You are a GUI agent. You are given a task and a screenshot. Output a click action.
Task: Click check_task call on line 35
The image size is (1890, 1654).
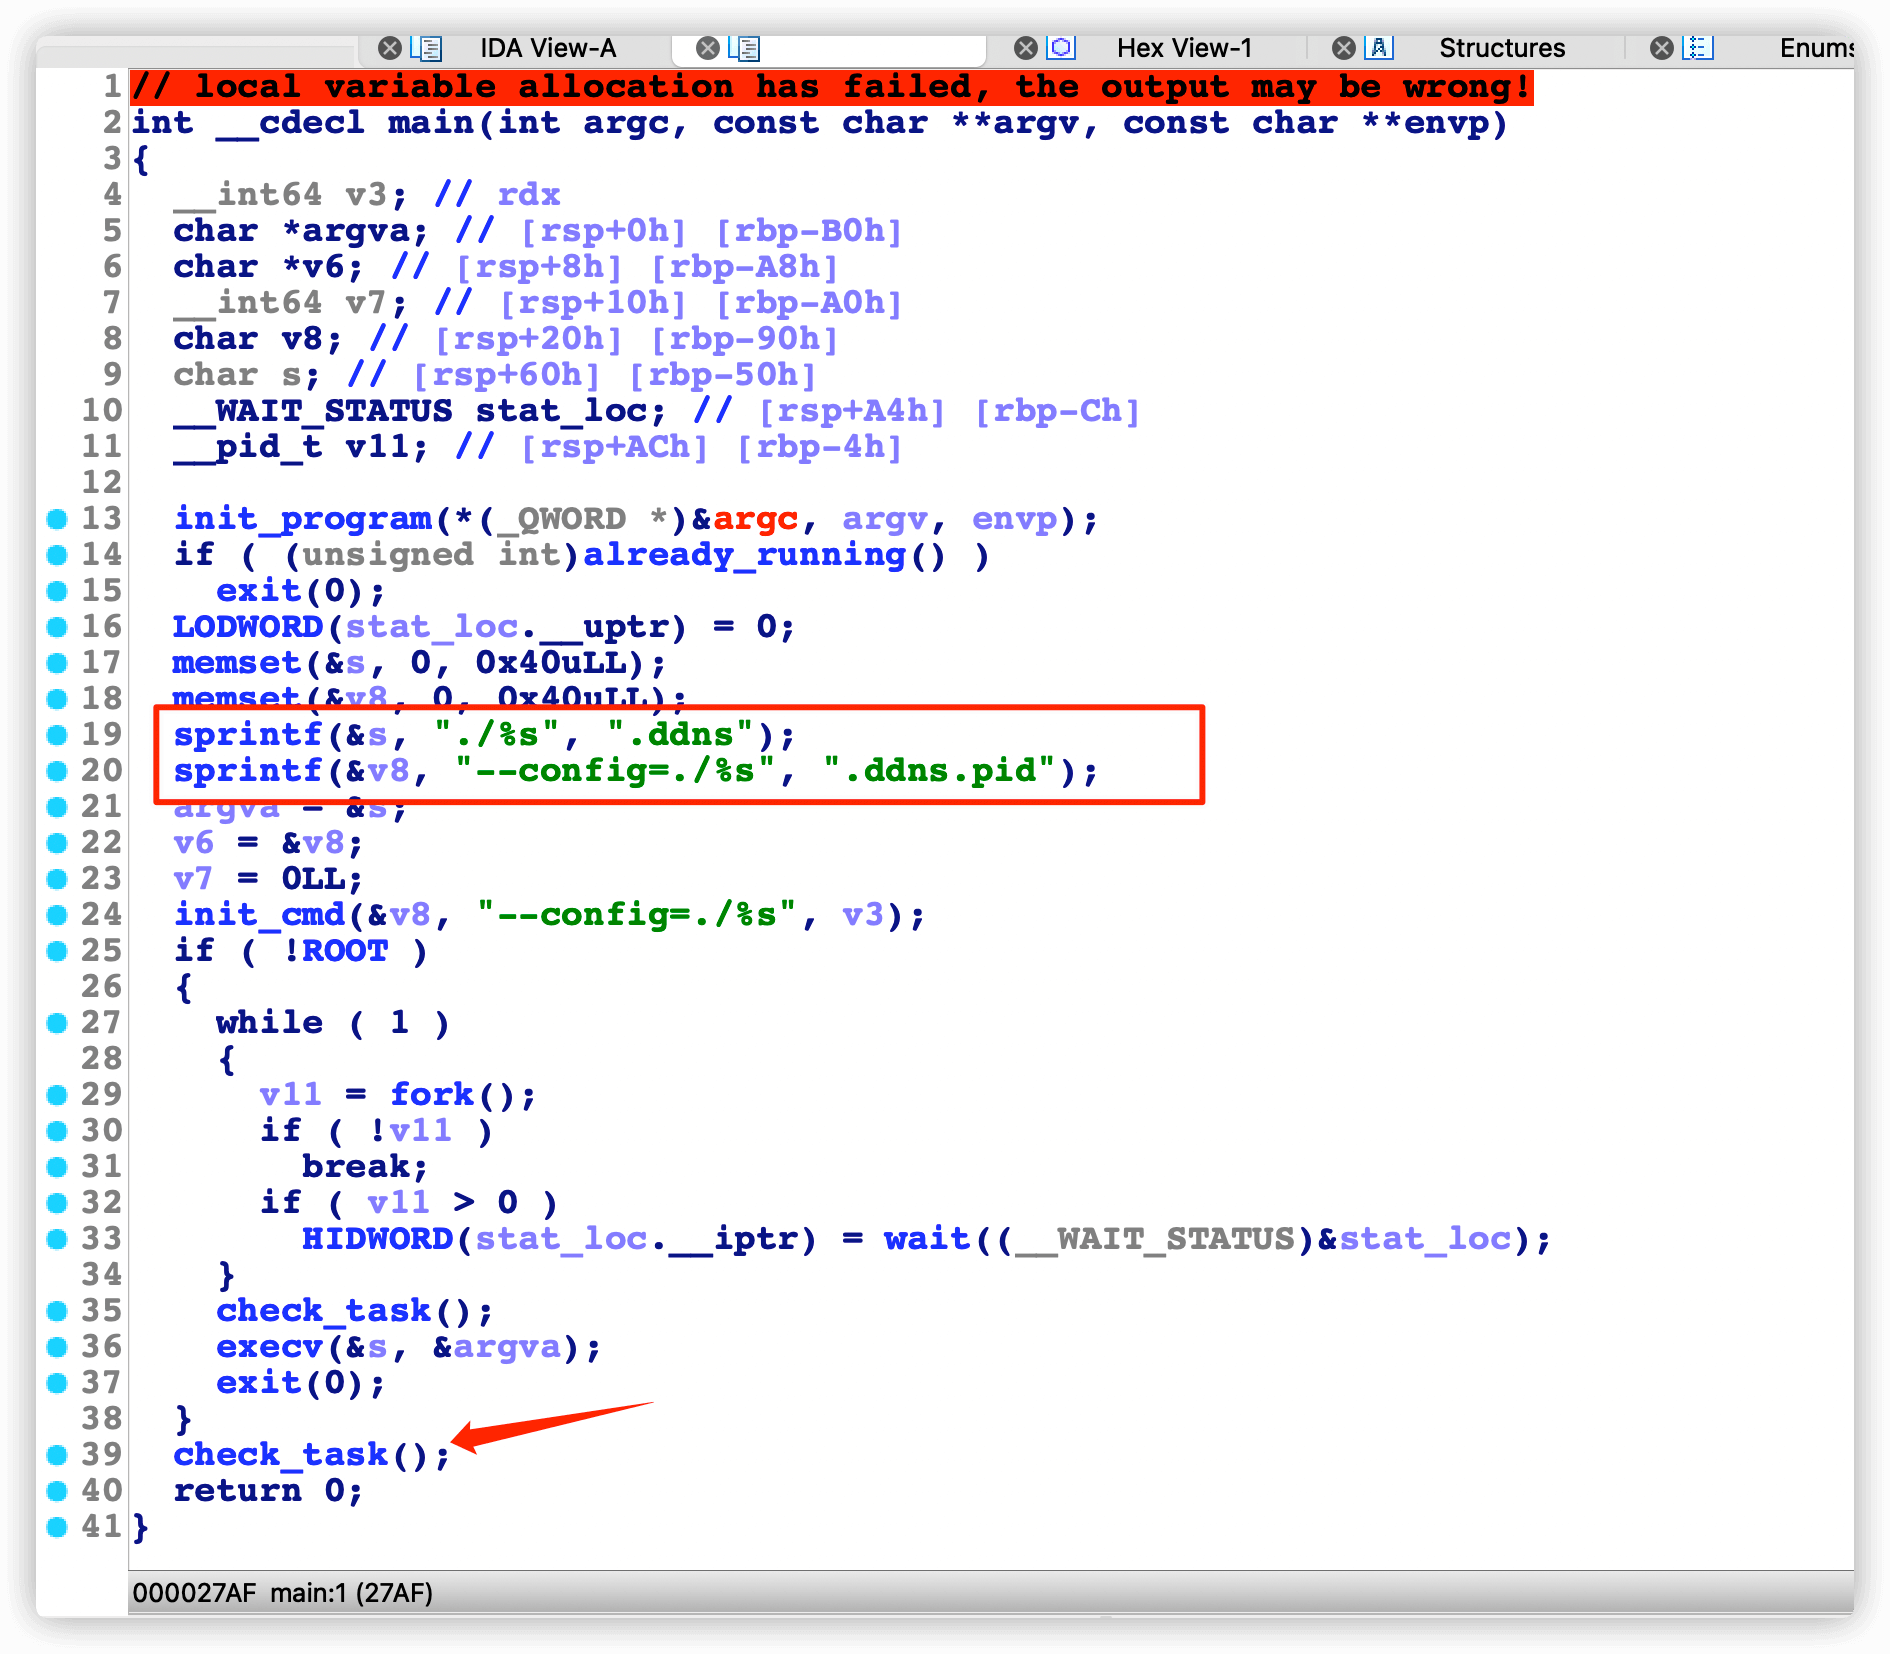coord(324,1311)
